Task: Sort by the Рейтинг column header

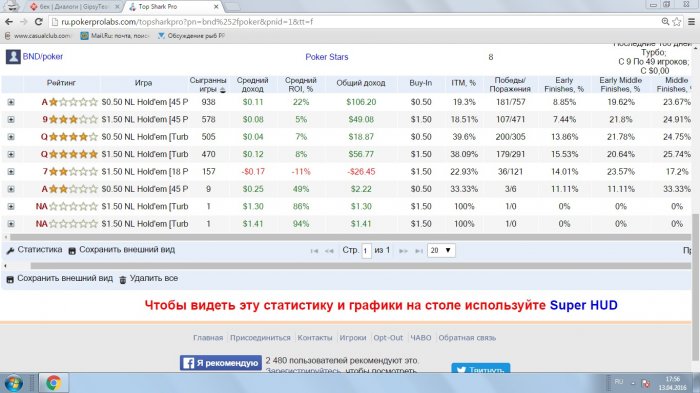Action: tap(61, 83)
